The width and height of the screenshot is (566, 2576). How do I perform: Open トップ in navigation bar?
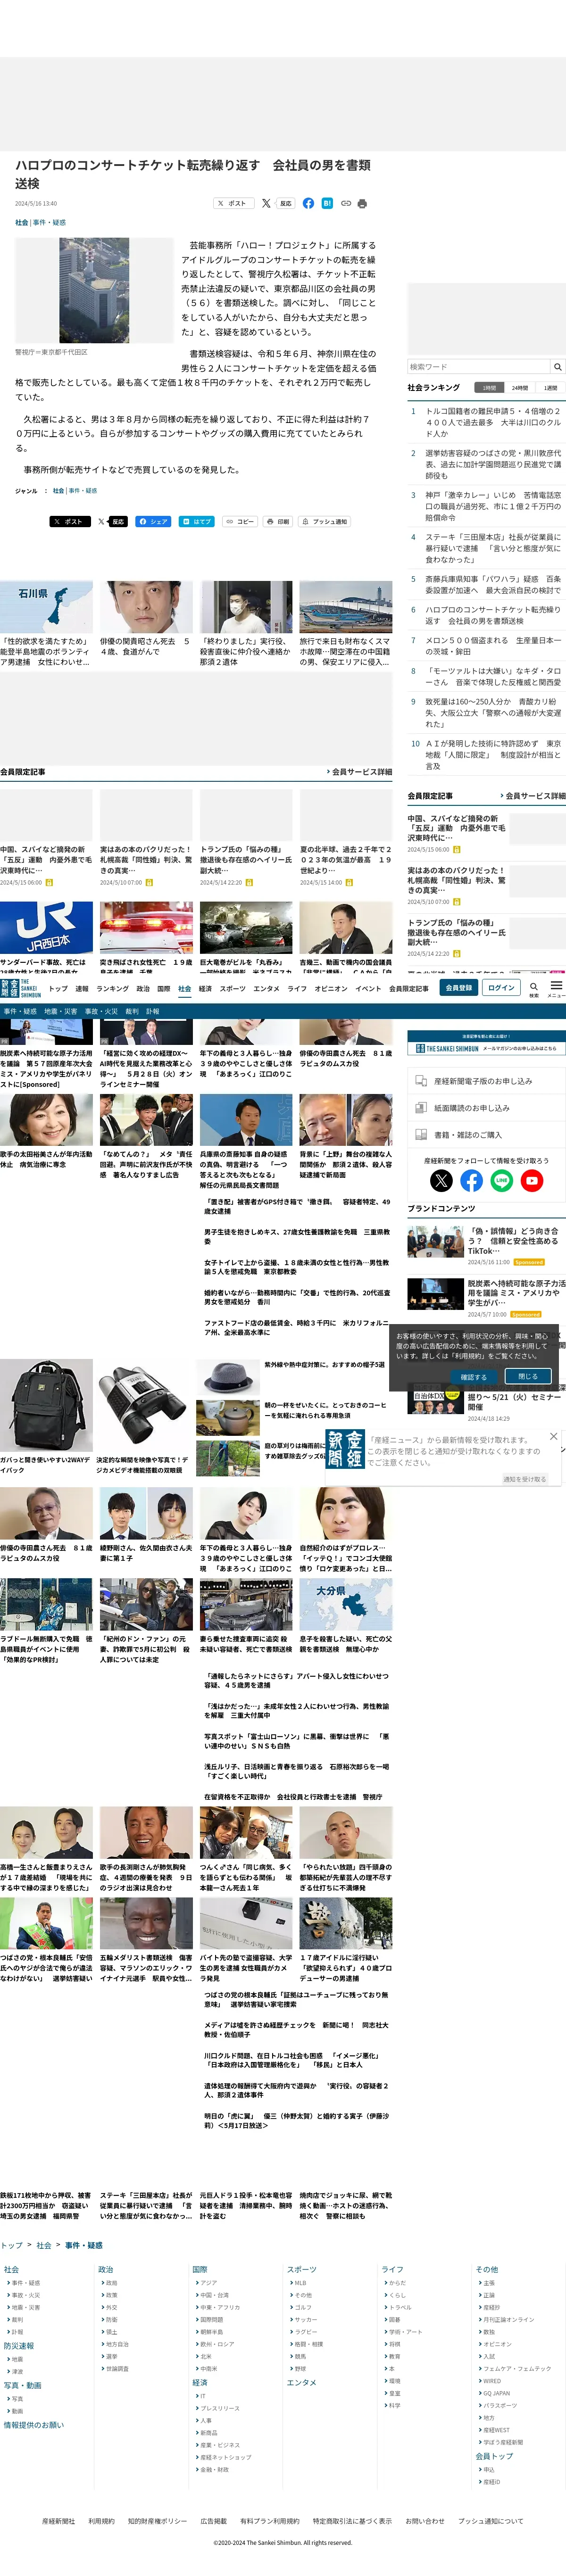click(58, 989)
